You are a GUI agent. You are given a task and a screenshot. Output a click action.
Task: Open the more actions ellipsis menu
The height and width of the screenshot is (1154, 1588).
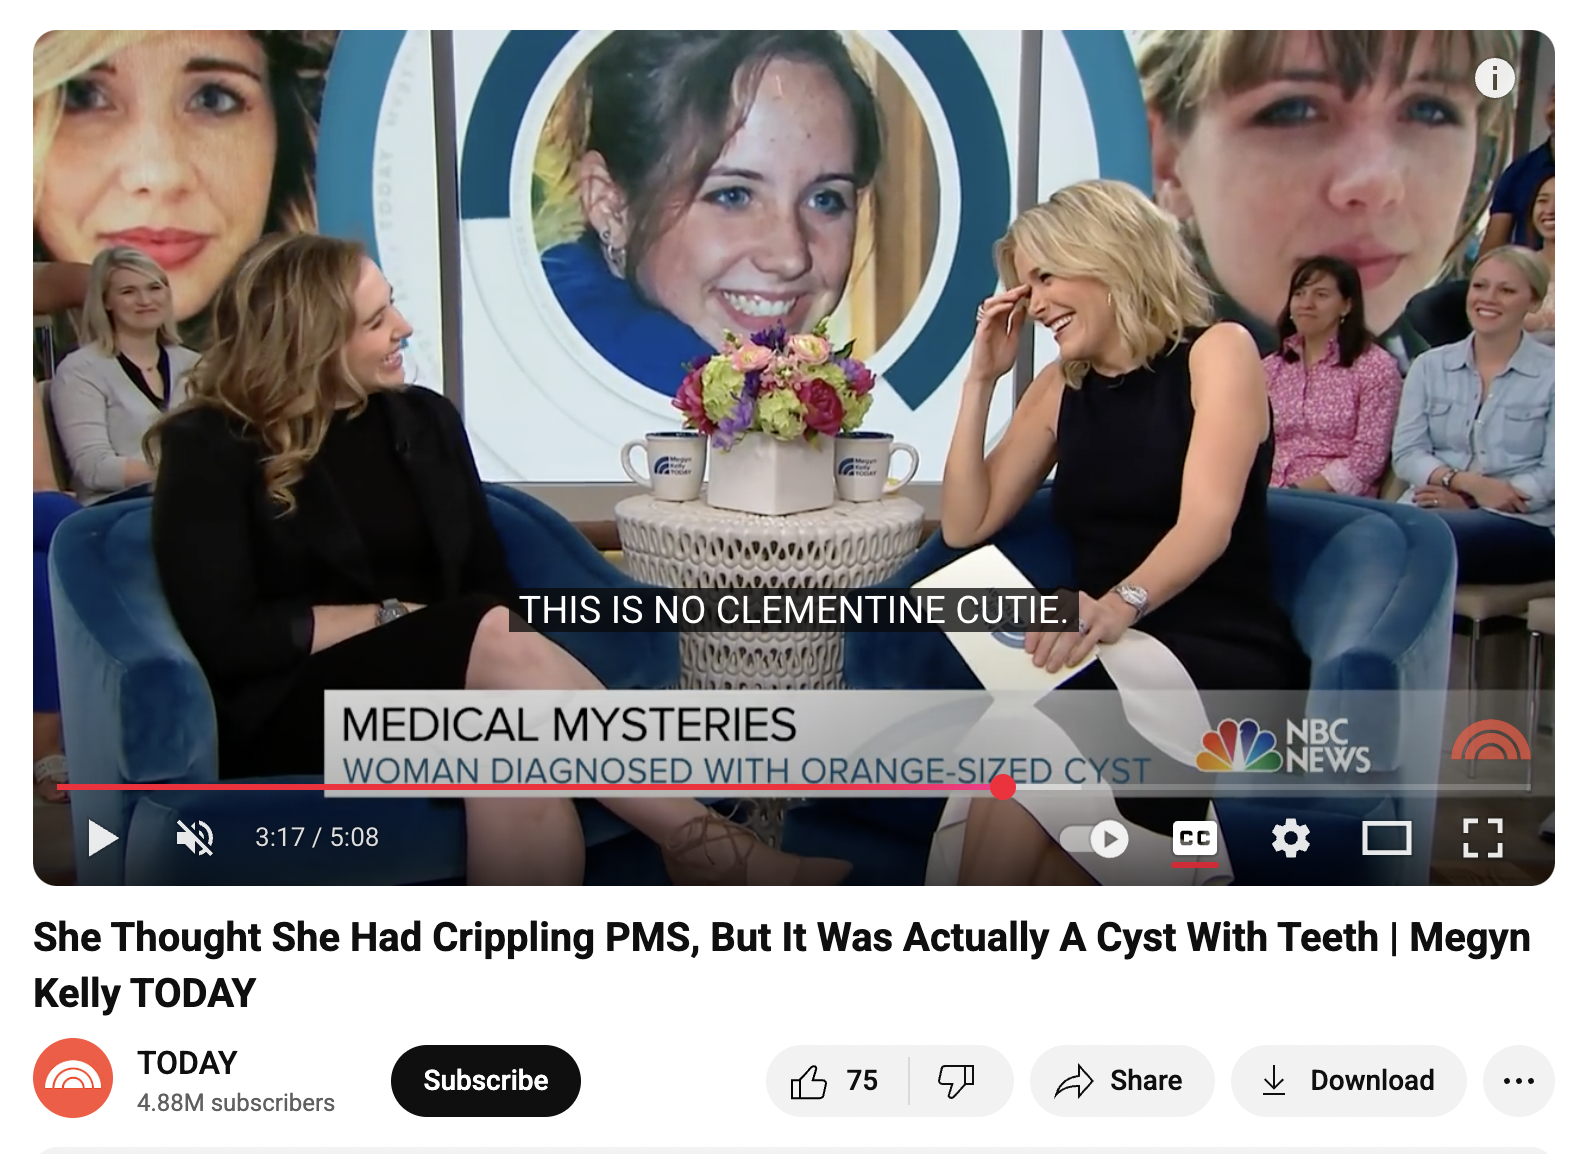tap(1519, 1080)
